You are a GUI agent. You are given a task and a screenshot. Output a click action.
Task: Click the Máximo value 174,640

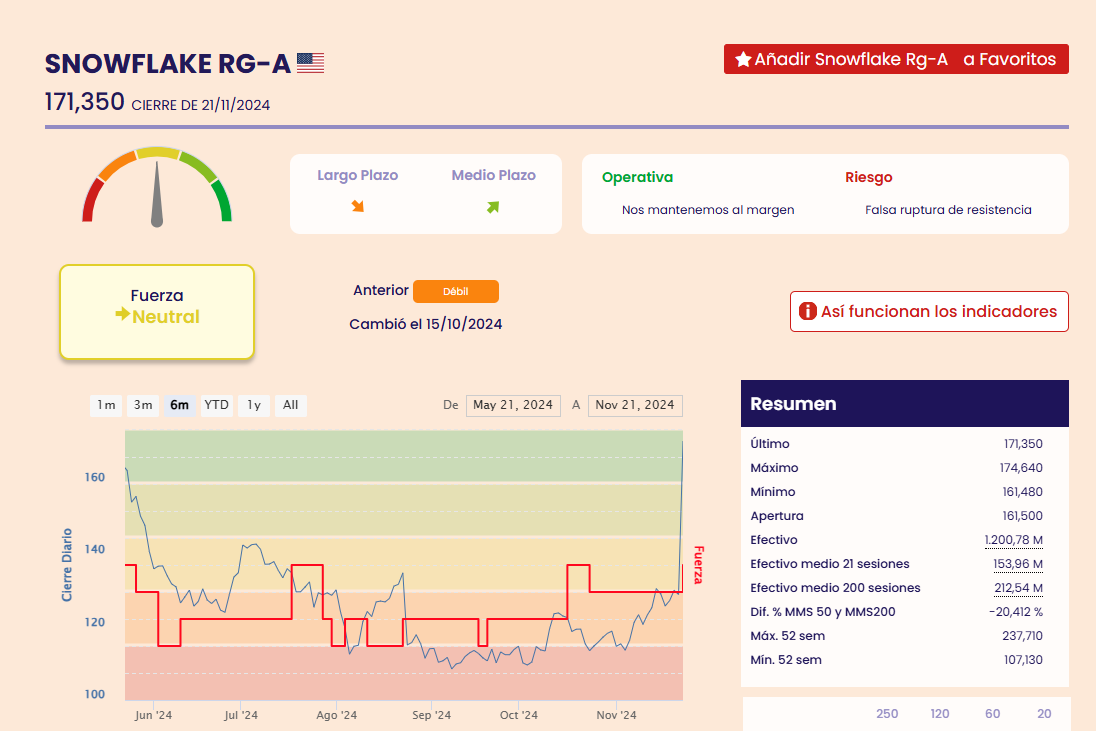[1021, 468]
